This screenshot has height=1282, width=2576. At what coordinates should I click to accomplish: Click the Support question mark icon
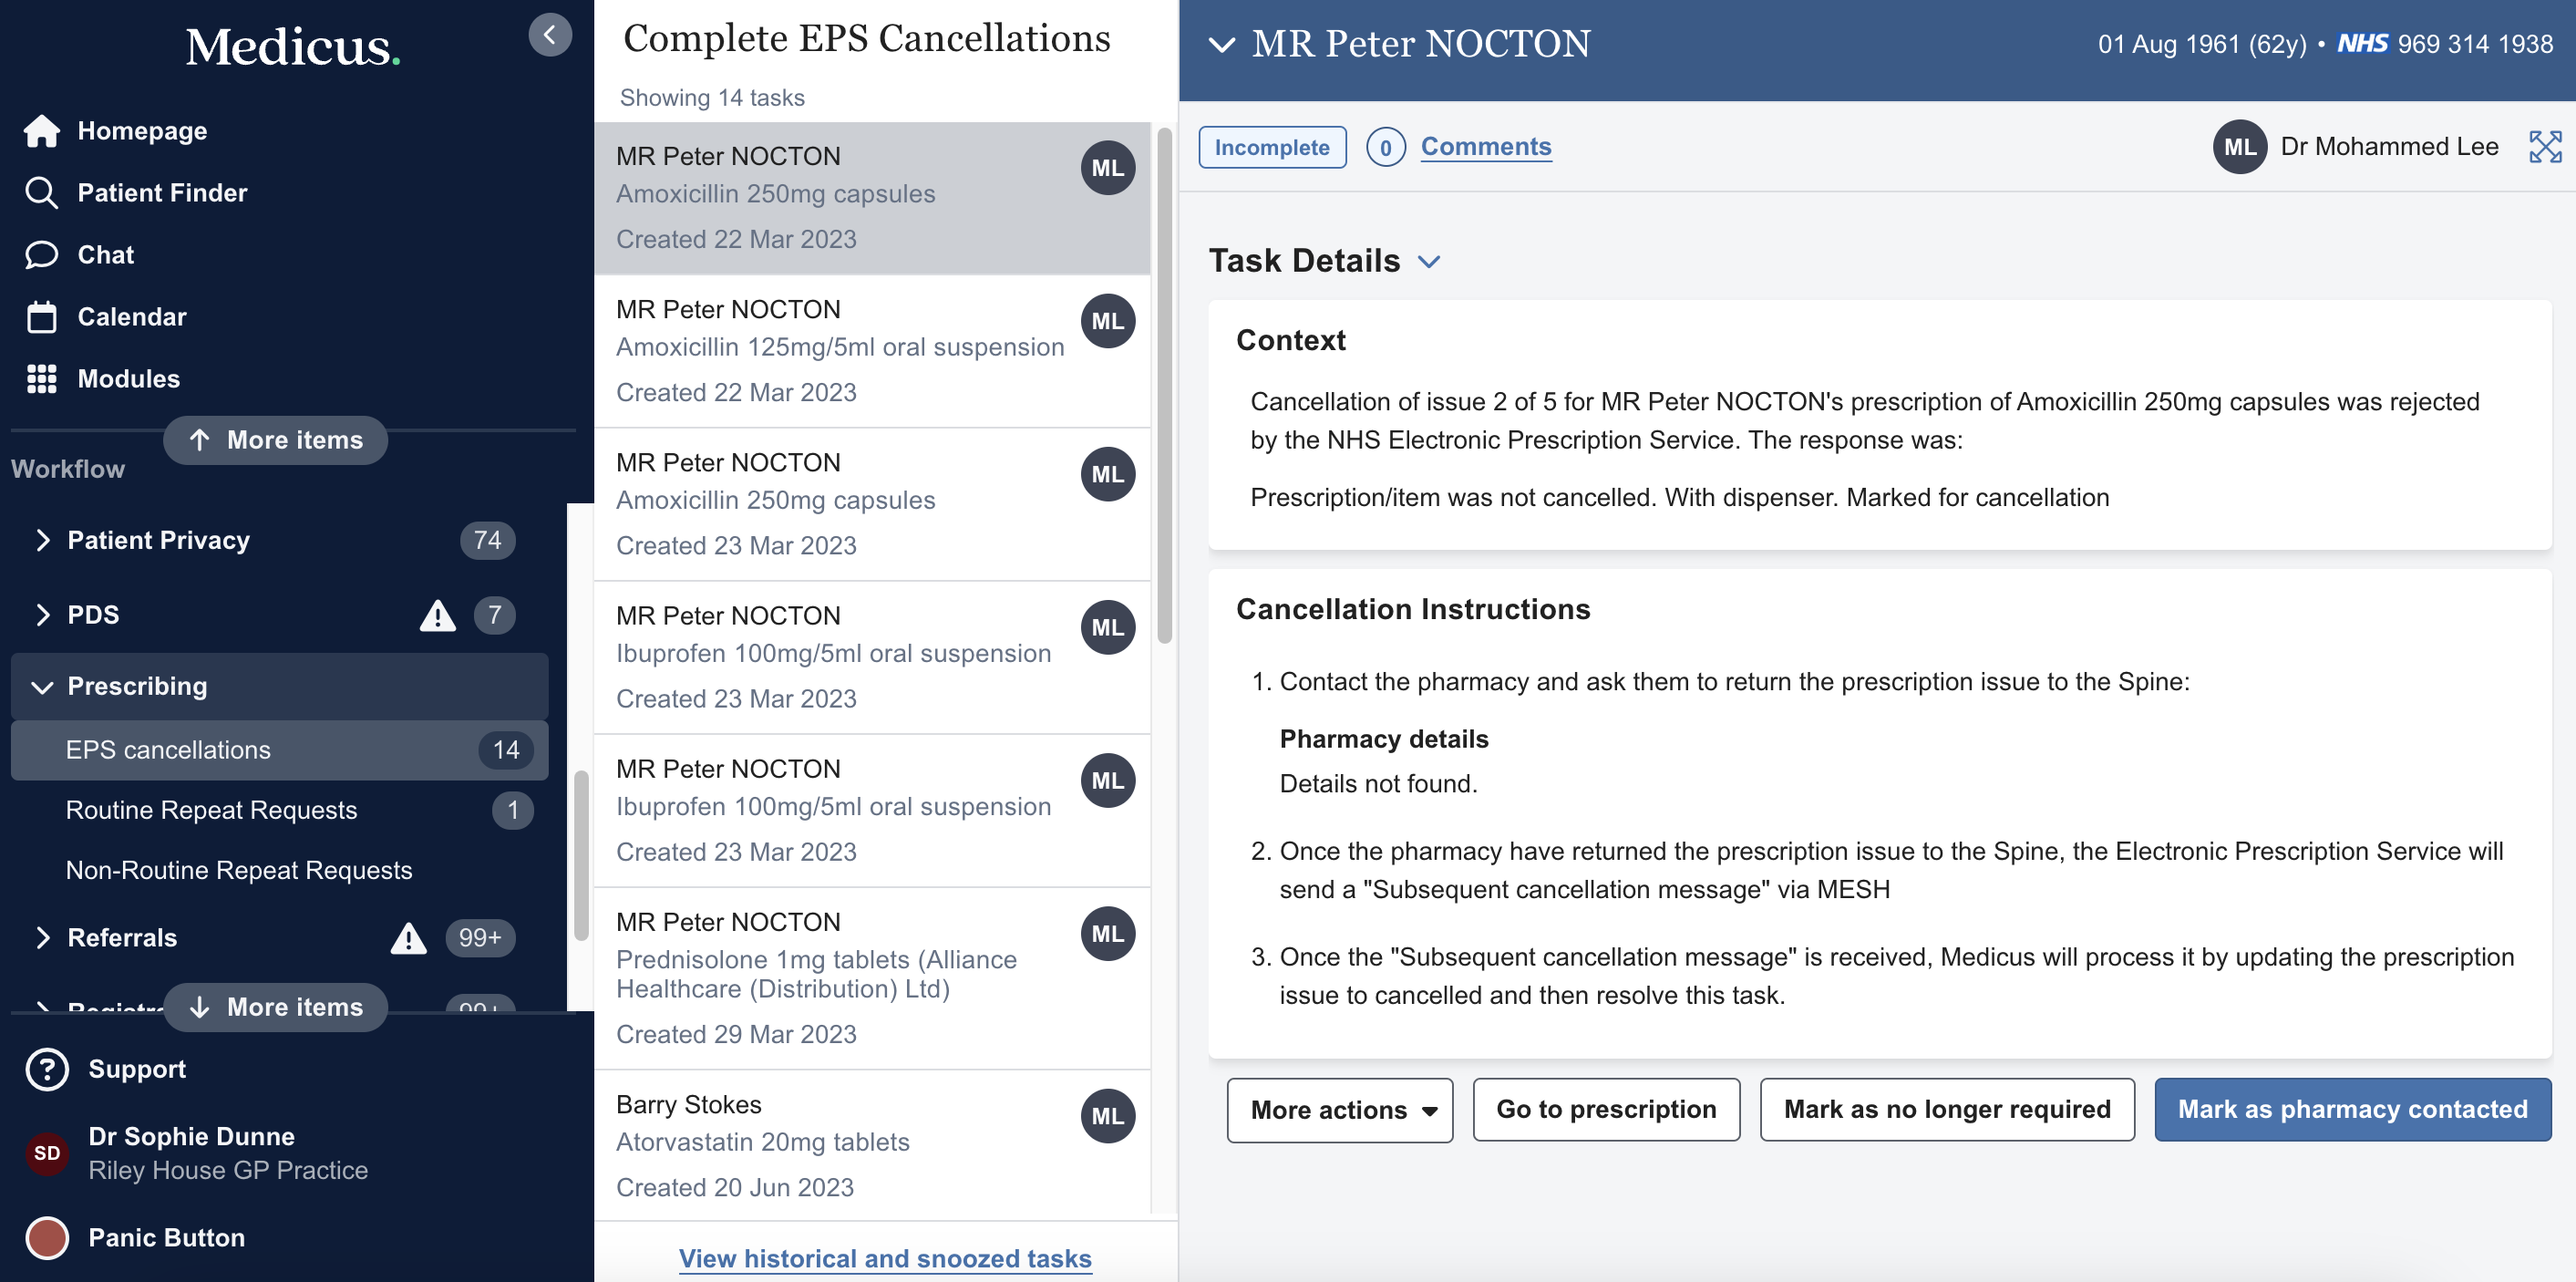(x=47, y=1069)
